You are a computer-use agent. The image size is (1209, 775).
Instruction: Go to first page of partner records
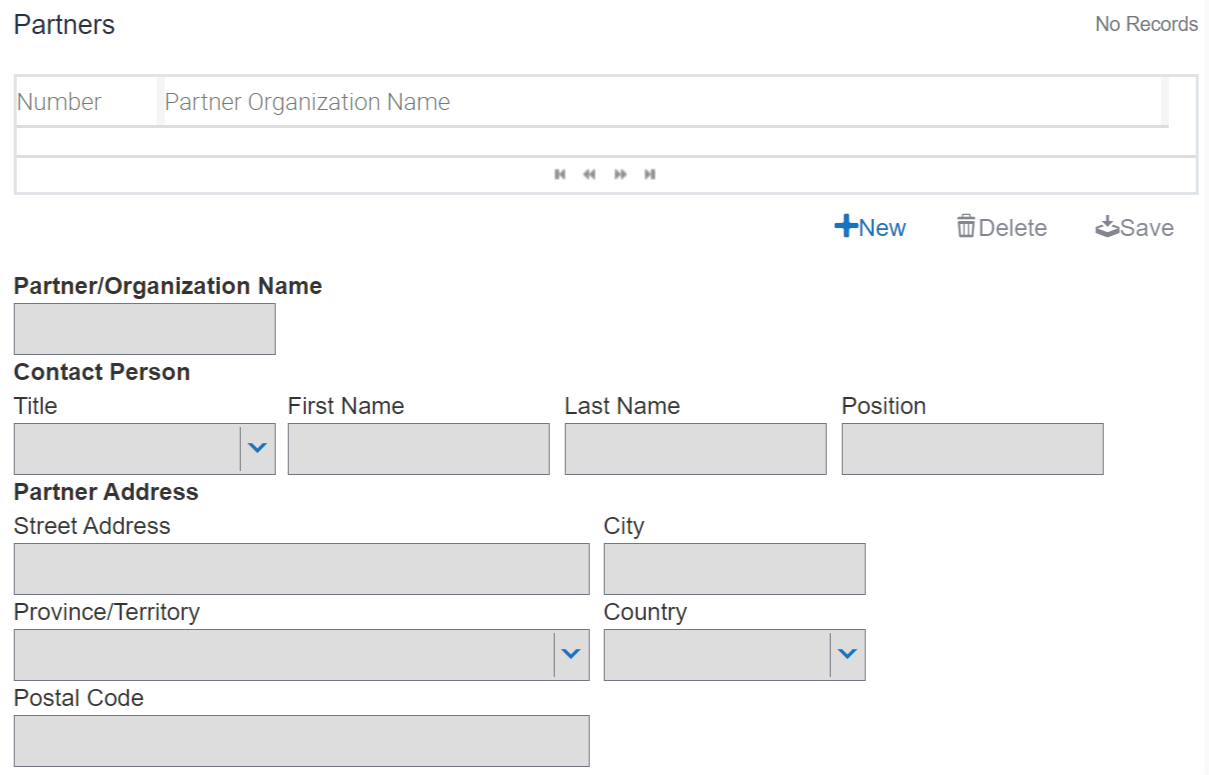pyautogui.click(x=560, y=175)
